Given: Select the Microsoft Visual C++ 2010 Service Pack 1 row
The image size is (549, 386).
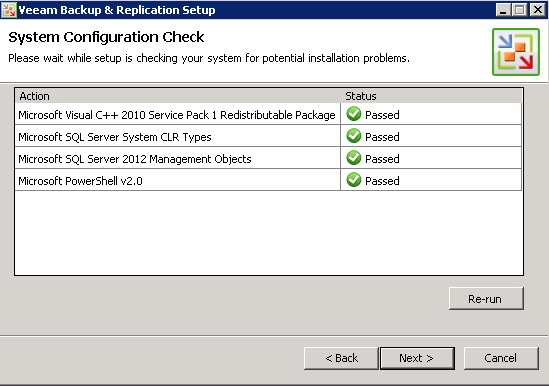Looking at the screenshot, I should pos(268,114).
